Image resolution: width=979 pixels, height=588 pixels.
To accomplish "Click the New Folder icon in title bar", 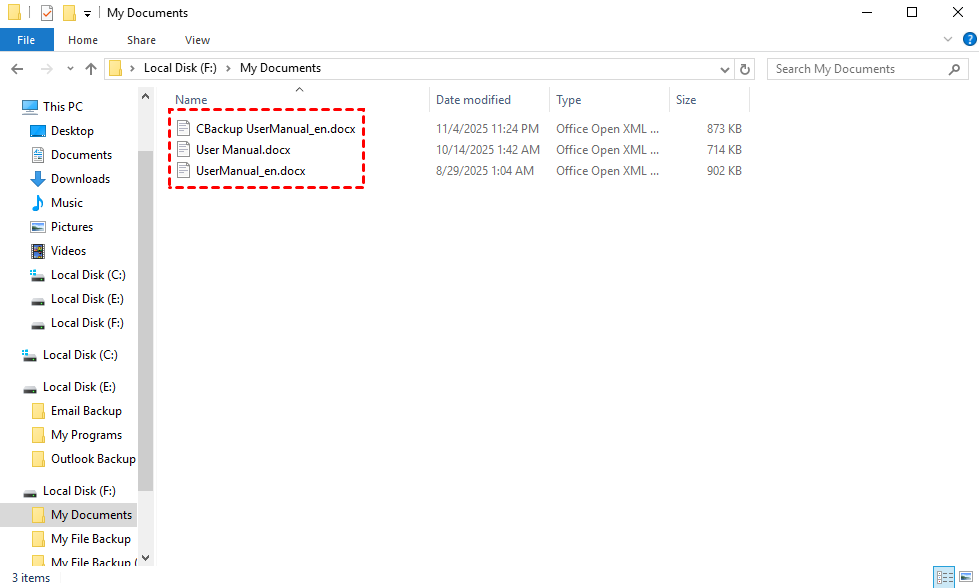I will 69,13.
